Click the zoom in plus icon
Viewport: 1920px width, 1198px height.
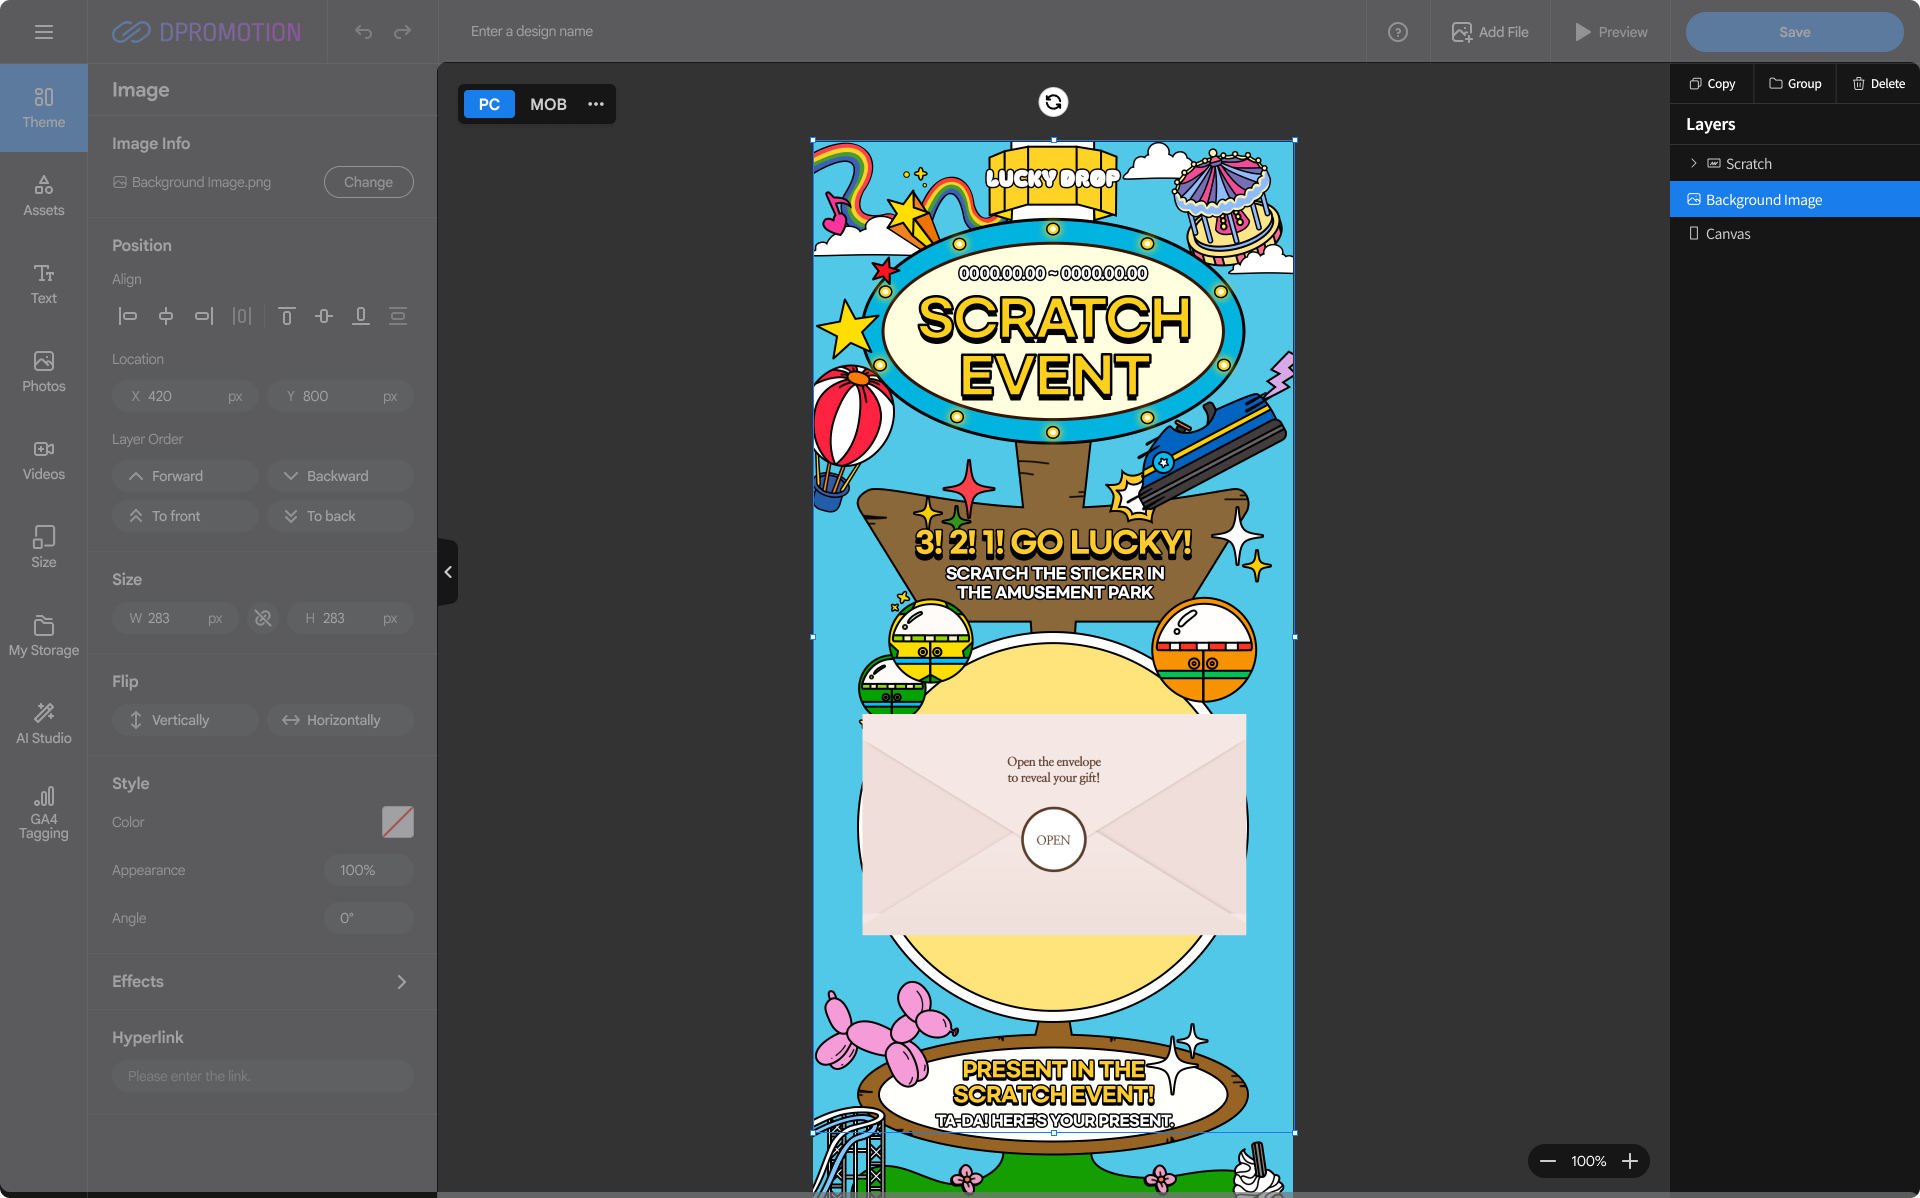(1630, 1161)
